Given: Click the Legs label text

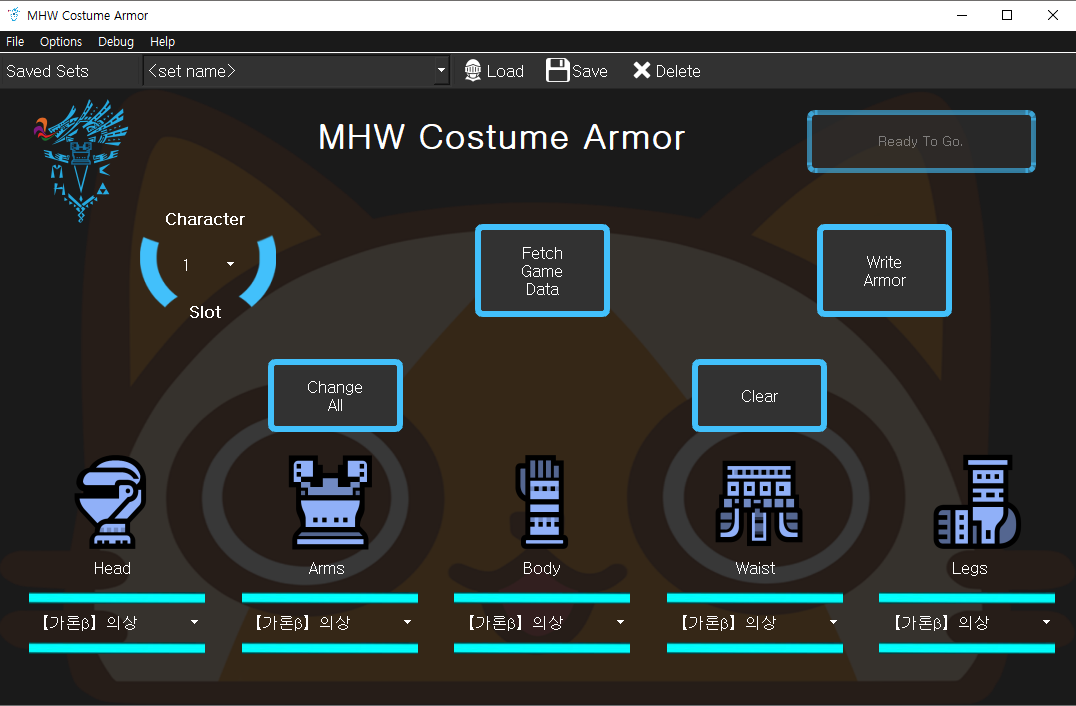Looking at the screenshot, I should click(x=969, y=568).
